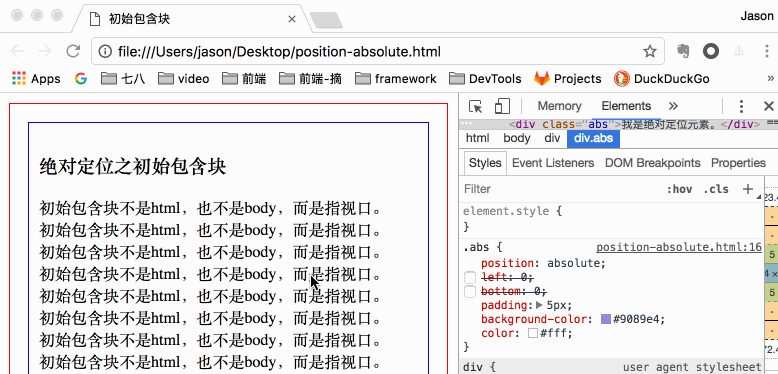Click the html breadcrumb
Viewport: 778px width, 374px height.
coord(477,138)
